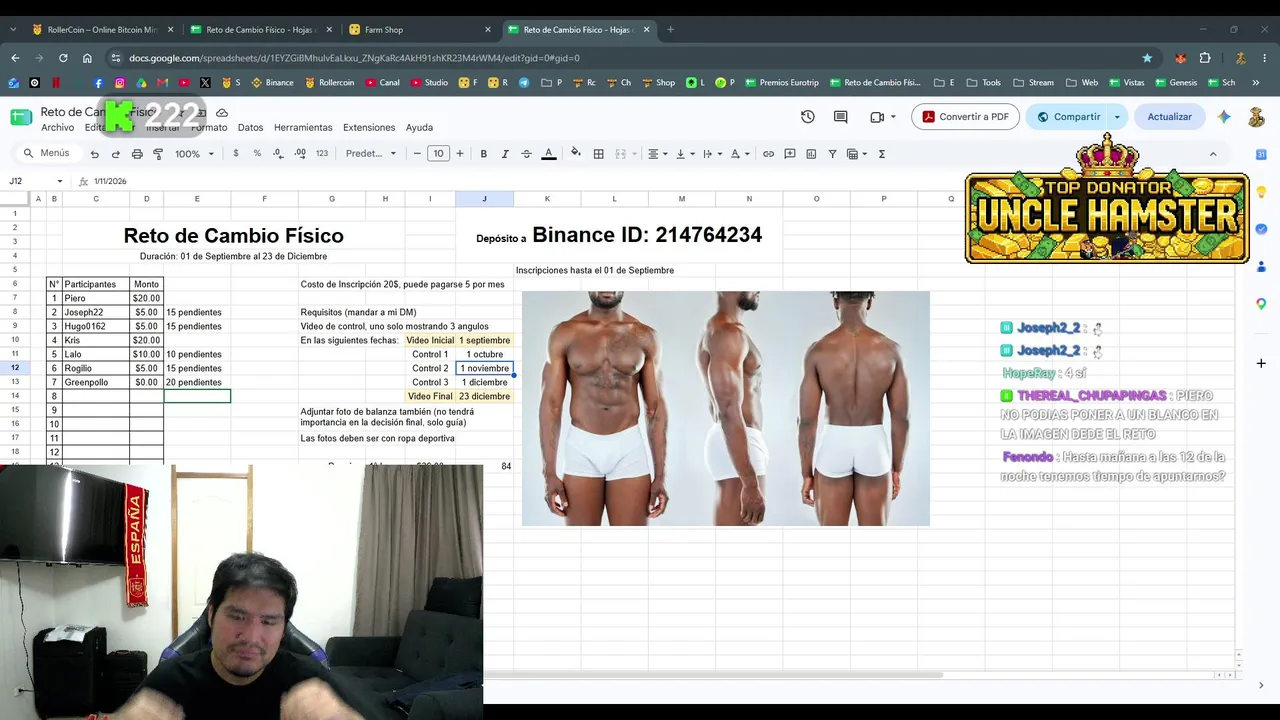Screen dimensions: 1280x720
Task: Insert a link with the chain icon
Action: tap(768, 154)
